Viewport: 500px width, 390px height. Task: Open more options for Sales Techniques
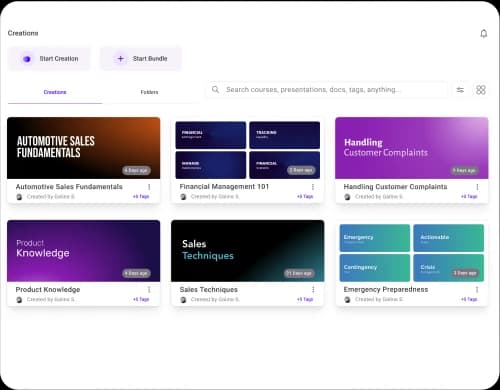[x=313, y=290]
